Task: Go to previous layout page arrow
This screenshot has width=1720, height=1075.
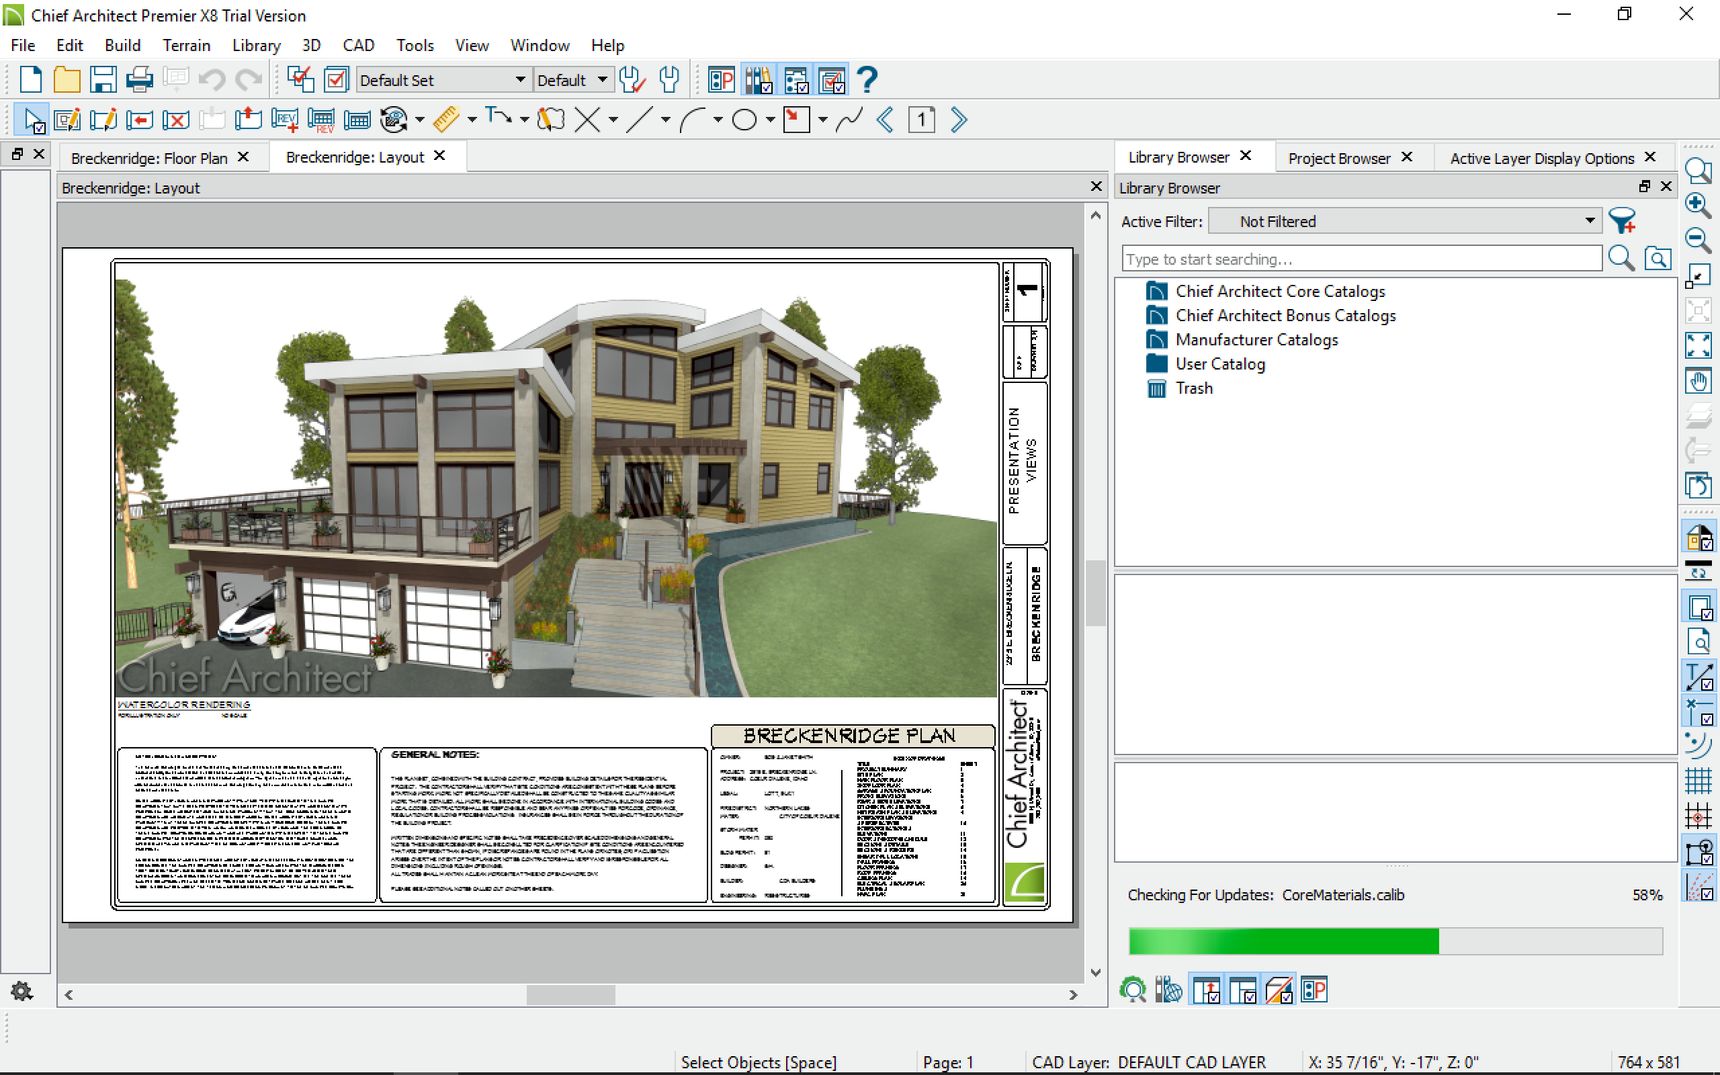Action: (885, 120)
